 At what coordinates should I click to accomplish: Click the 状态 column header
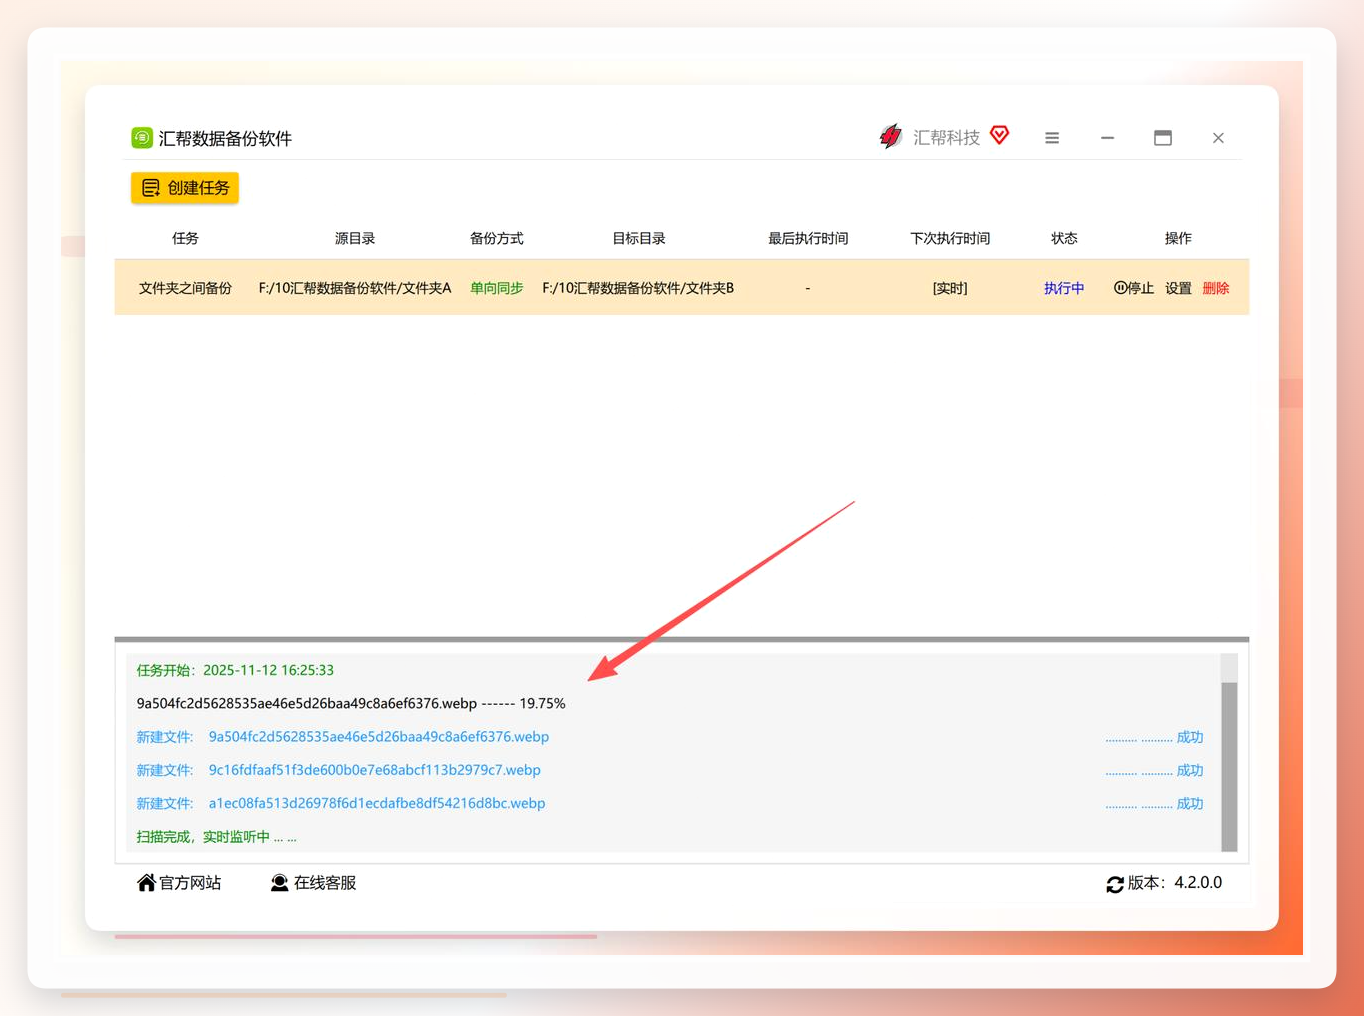pyautogui.click(x=1064, y=238)
